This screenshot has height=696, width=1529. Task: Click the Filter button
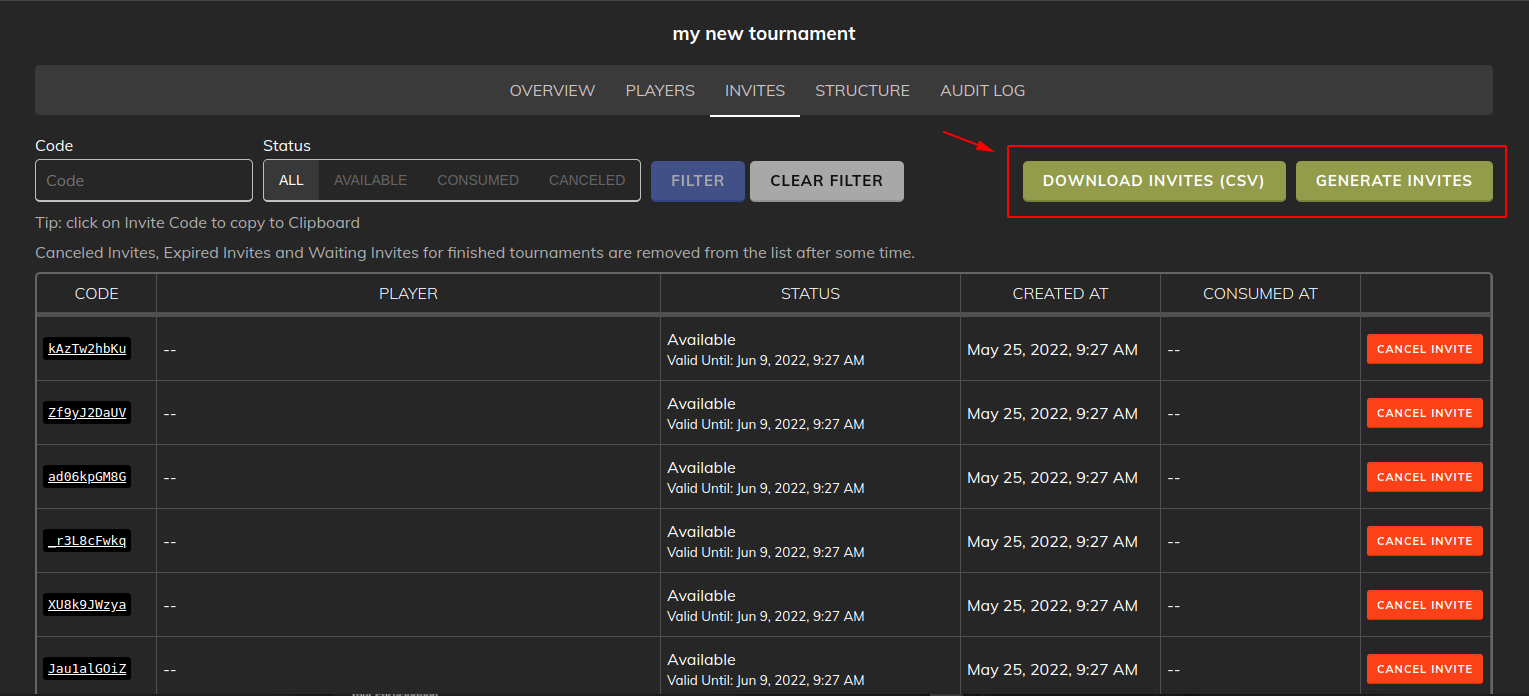[x=698, y=181]
